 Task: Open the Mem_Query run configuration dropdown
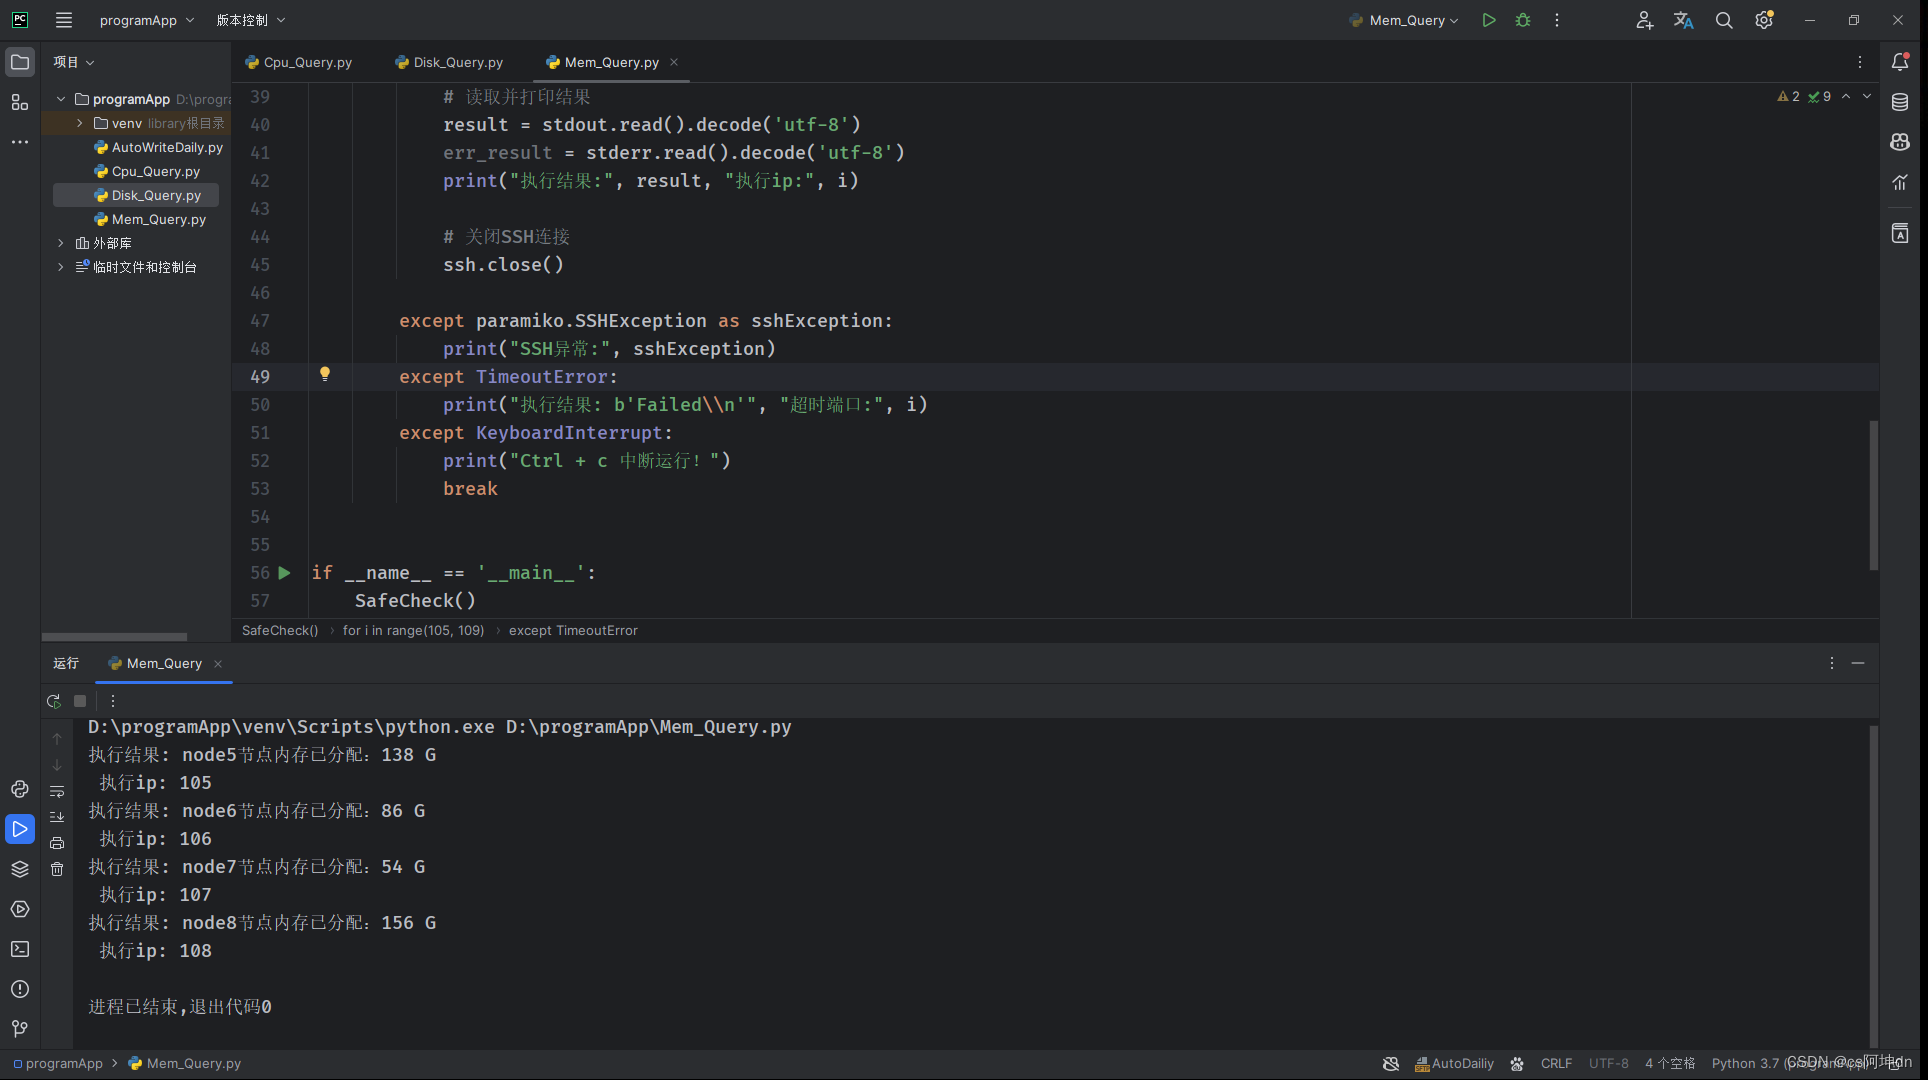[x=1403, y=20]
